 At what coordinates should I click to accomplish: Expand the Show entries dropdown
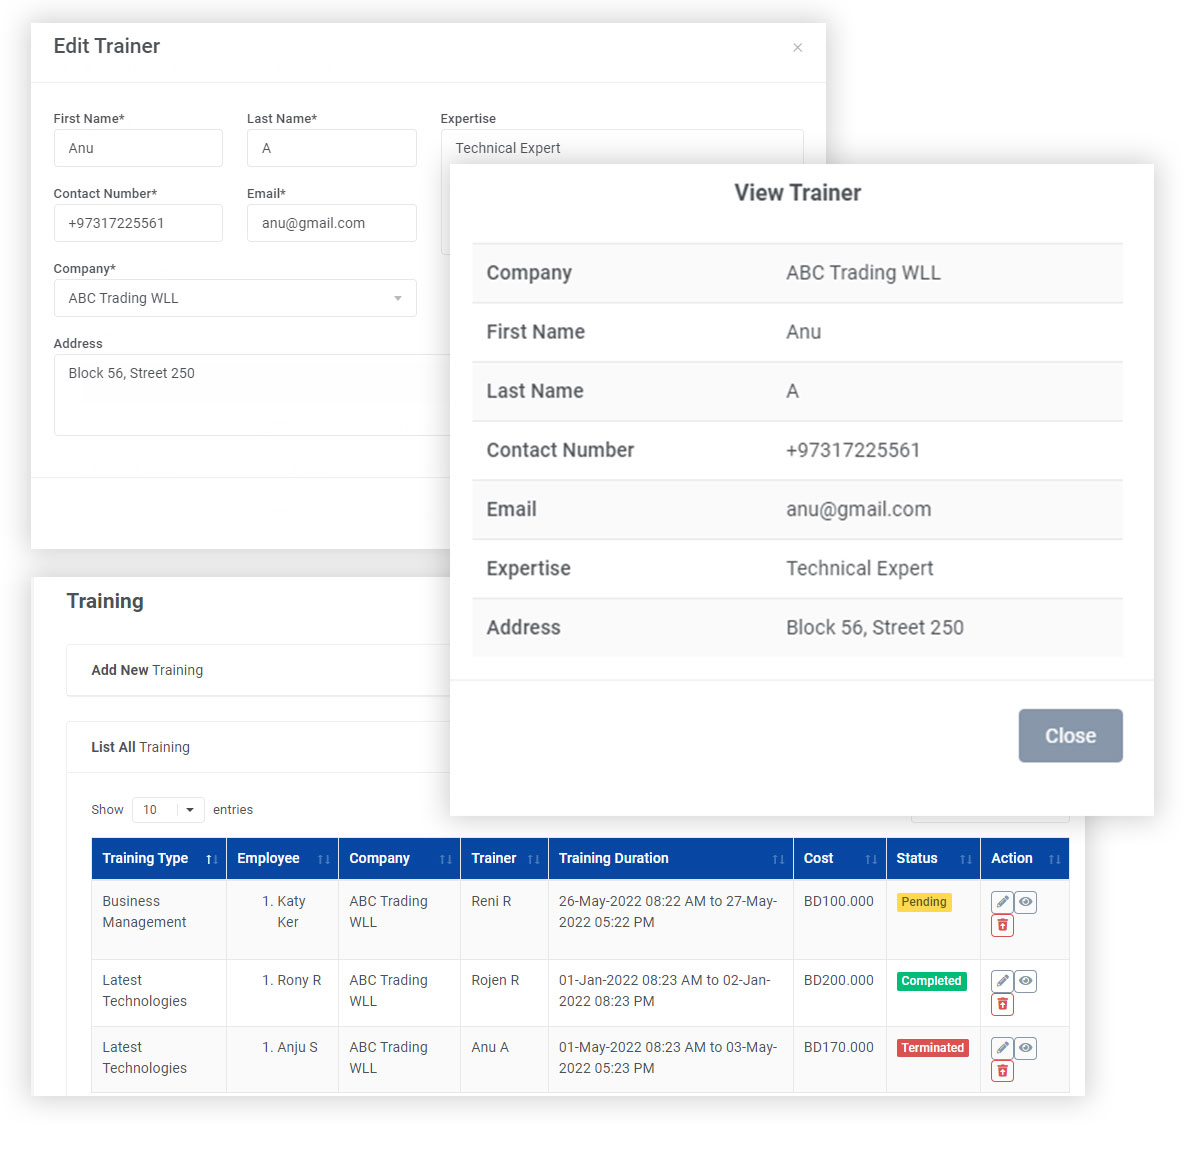[168, 810]
